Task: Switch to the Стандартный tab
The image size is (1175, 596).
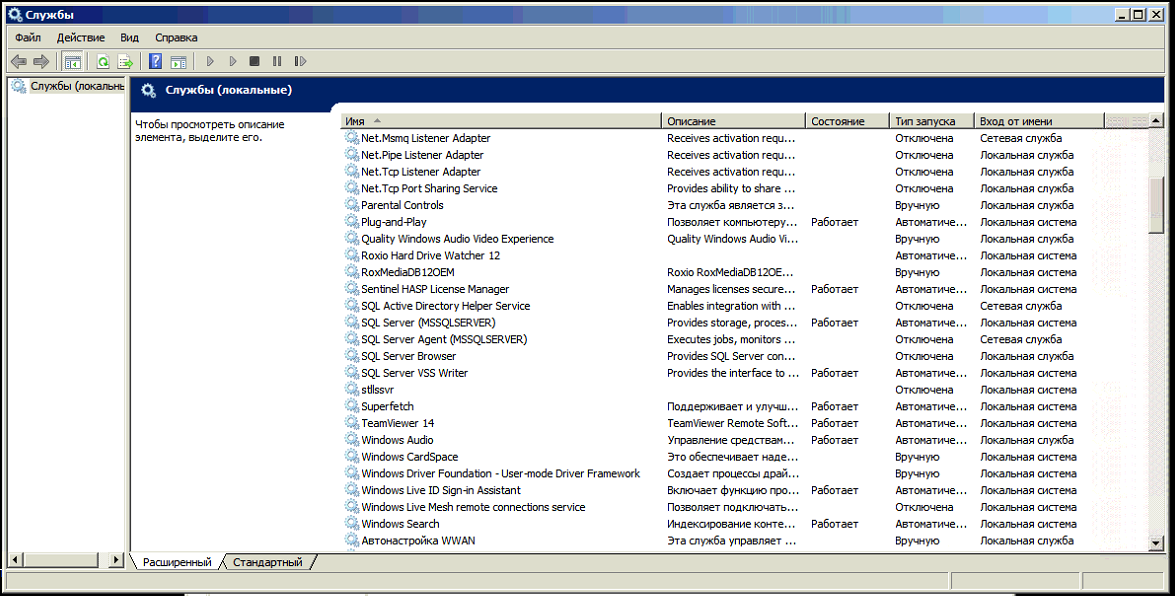Action: [x=267, y=563]
